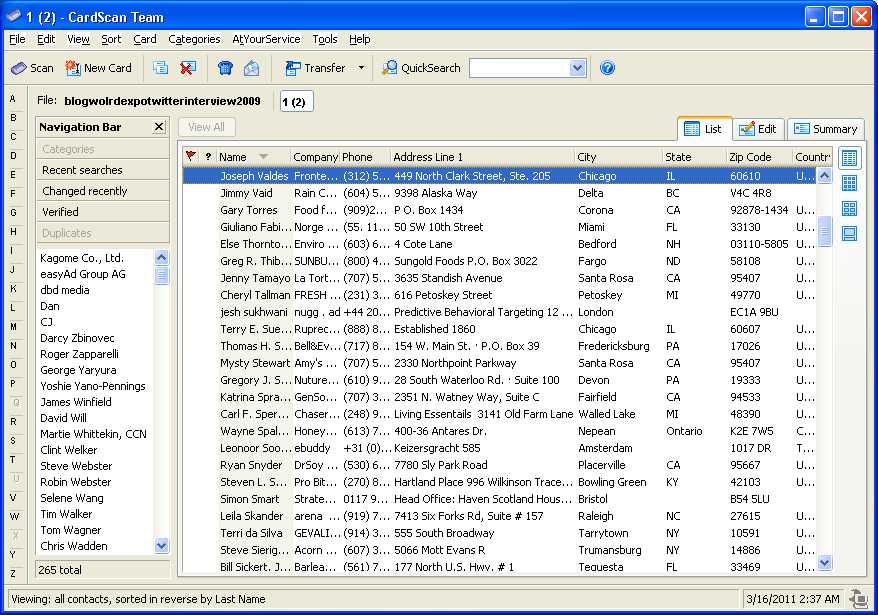Open help with the blue question icon
The image size is (878, 615).
pos(607,68)
